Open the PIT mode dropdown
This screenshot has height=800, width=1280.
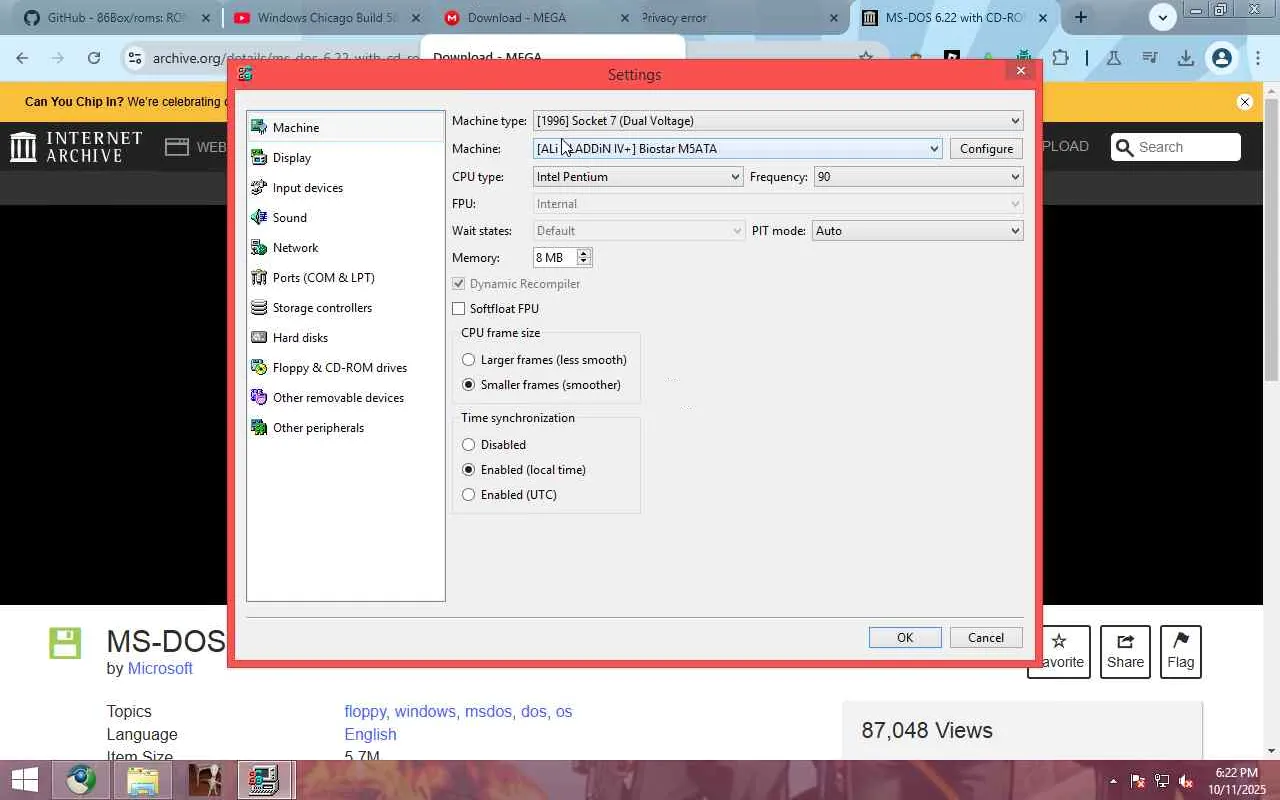pos(918,231)
